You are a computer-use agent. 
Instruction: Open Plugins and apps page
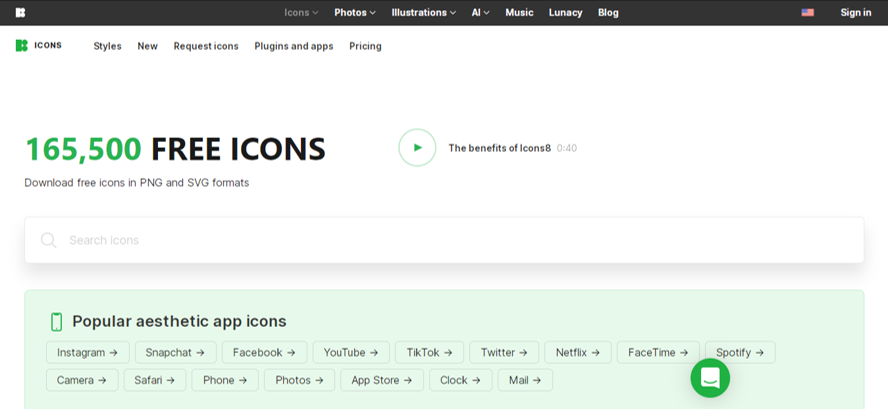(294, 46)
